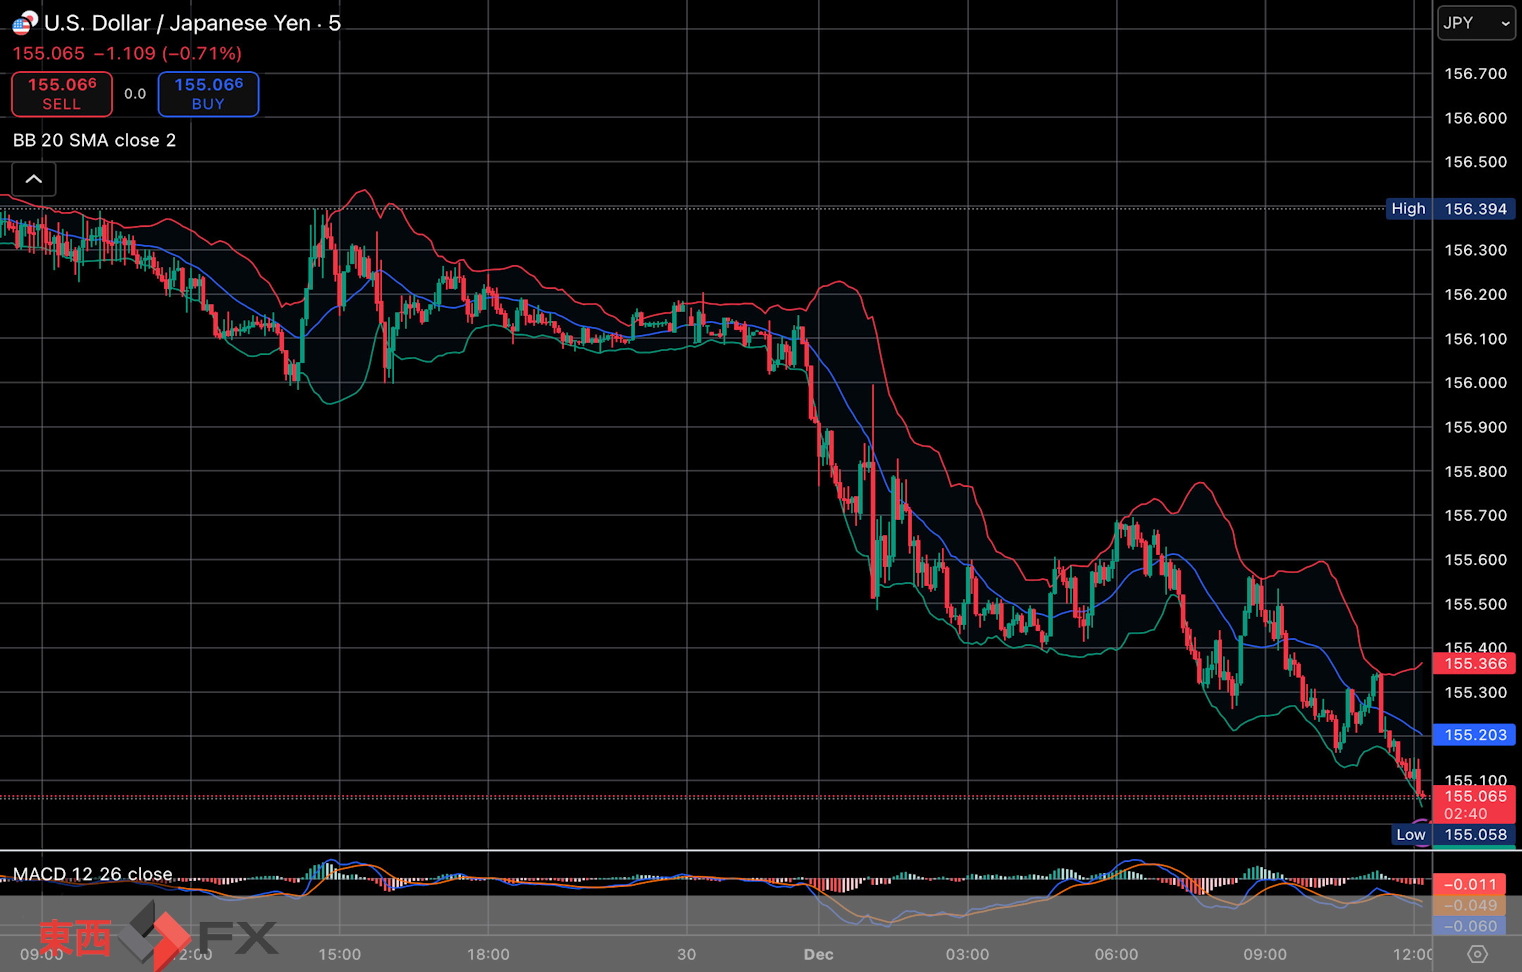Select the BB 20 SMA close 2 indicator
1522x972 pixels.
(94, 140)
